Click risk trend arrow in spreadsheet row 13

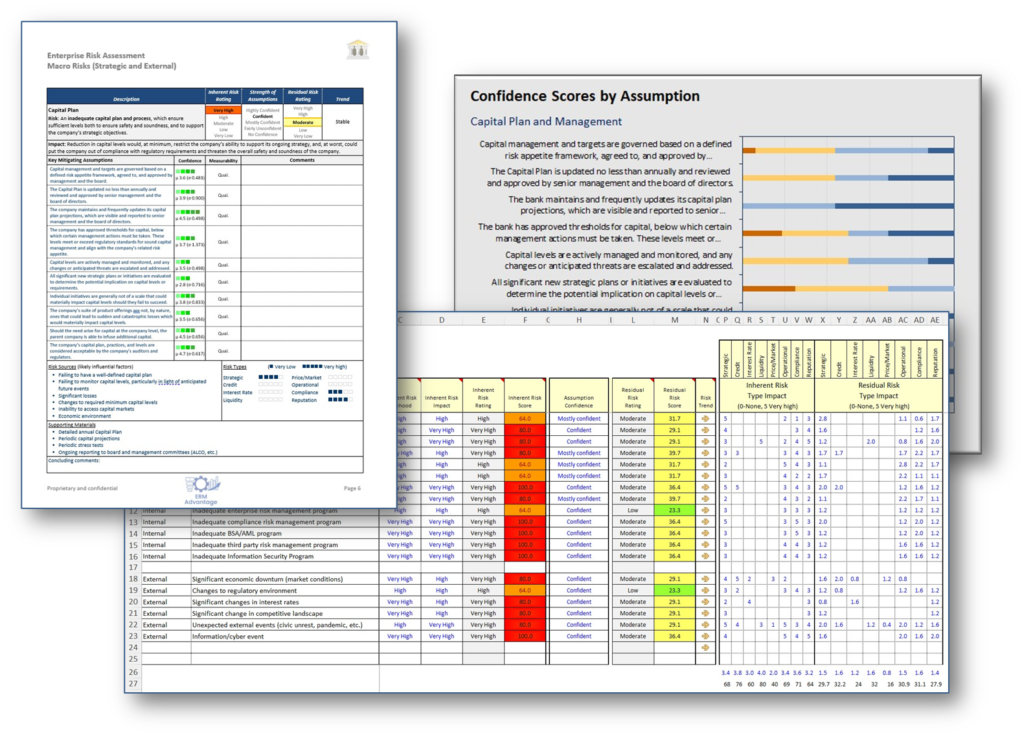pos(704,521)
